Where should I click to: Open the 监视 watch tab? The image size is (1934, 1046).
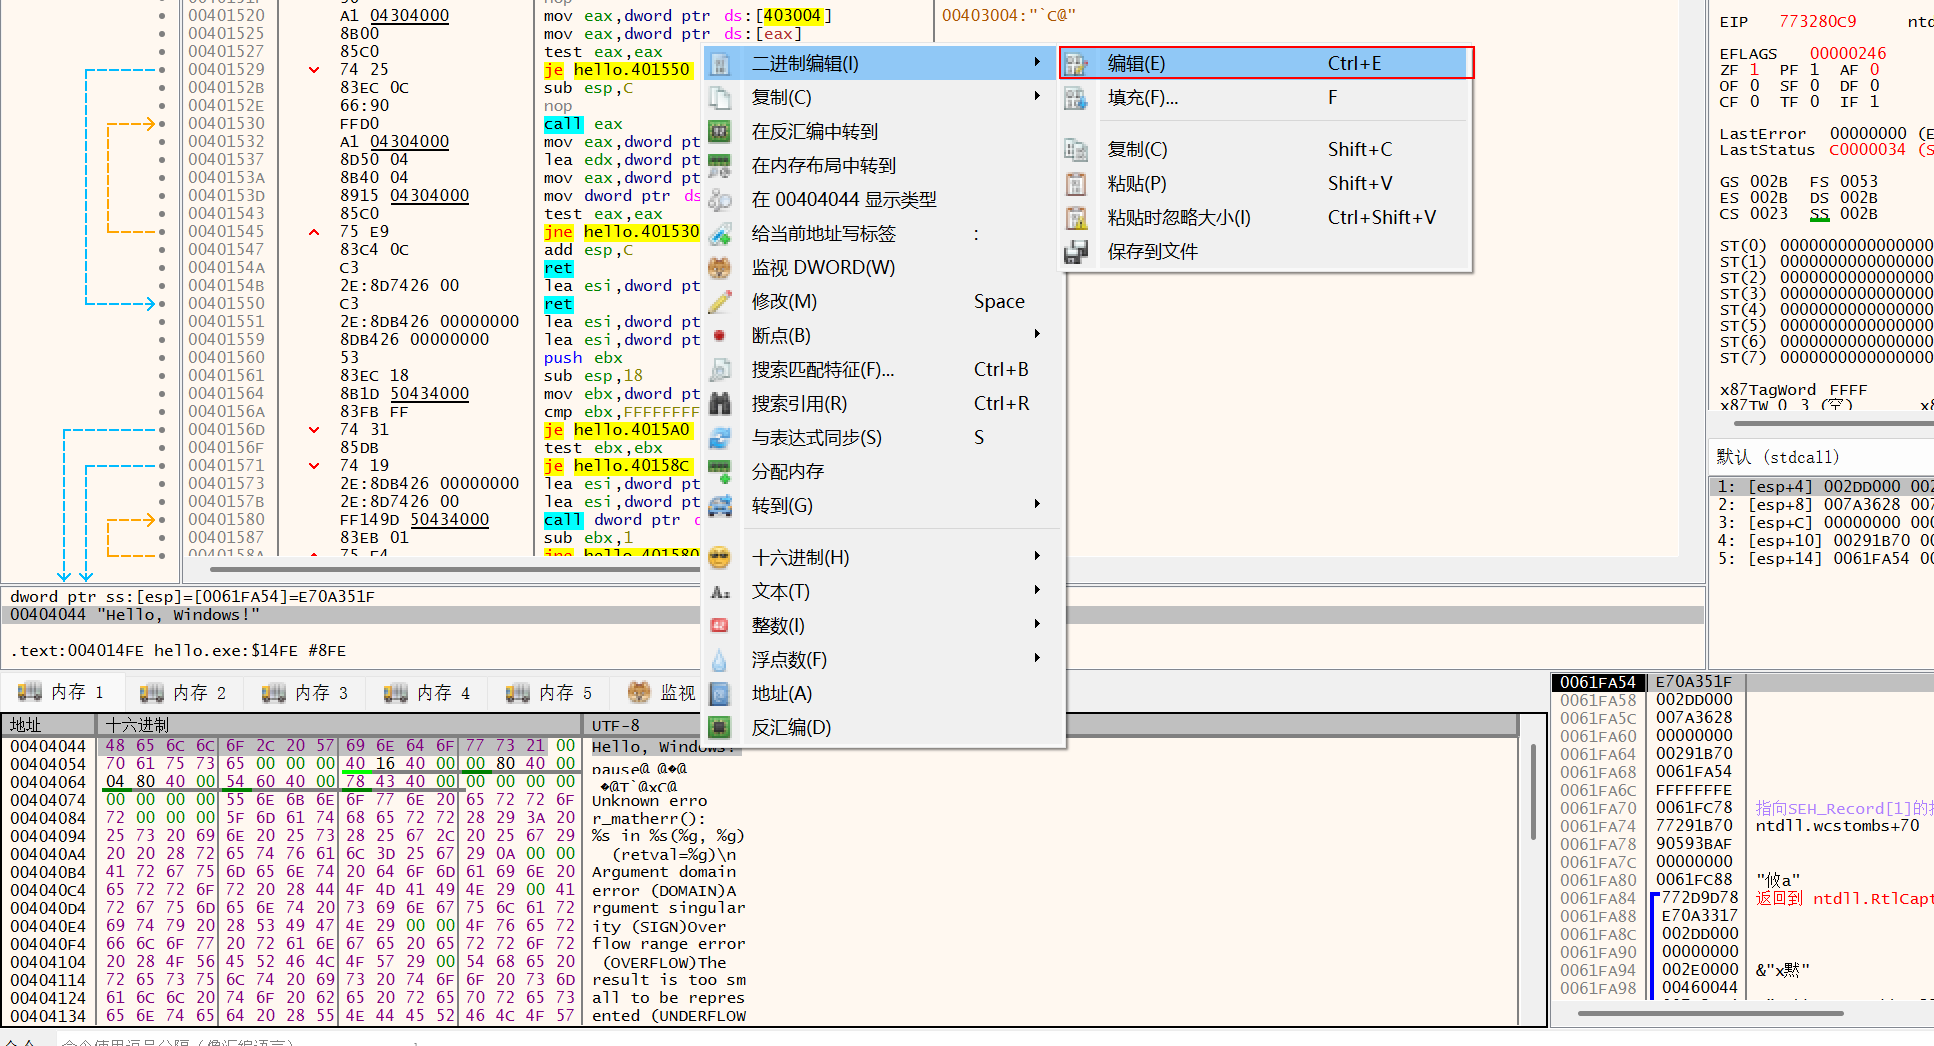(x=662, y=693)
